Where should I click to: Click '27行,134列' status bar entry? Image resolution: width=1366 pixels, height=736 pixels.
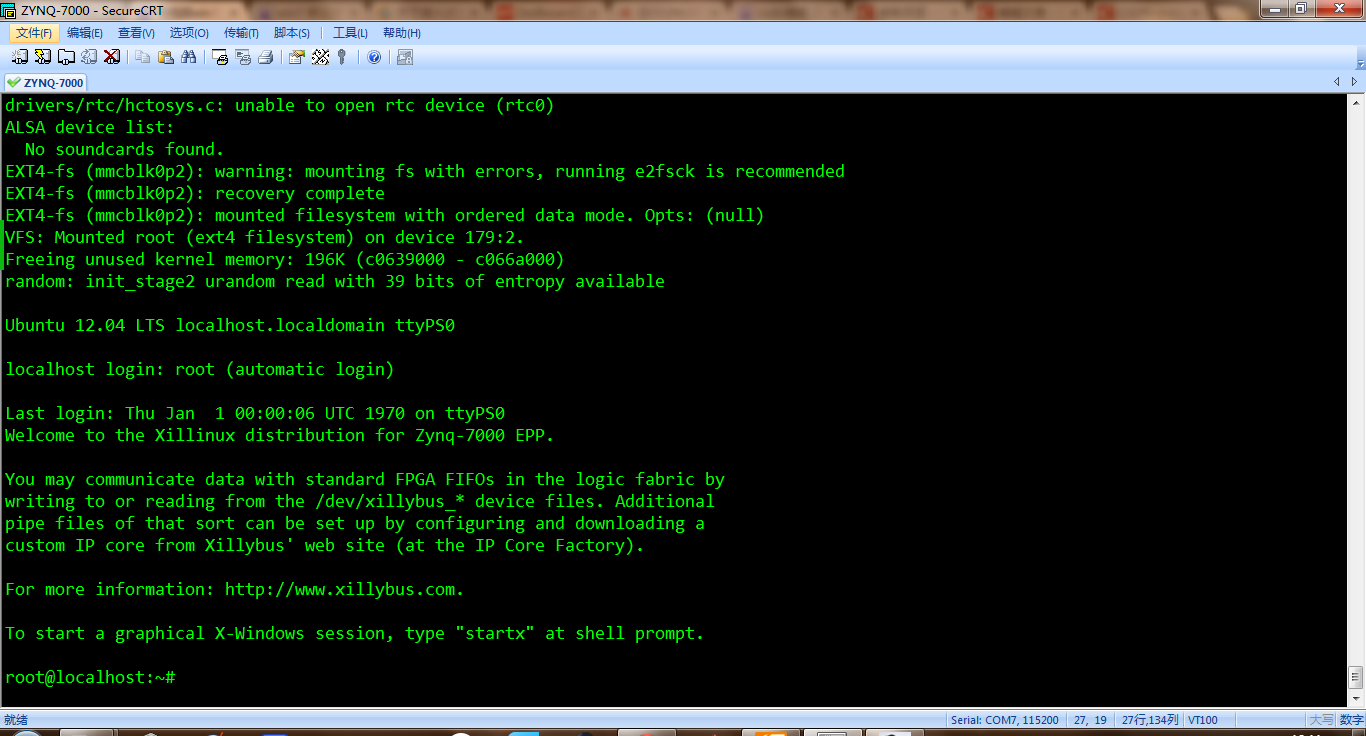point(1149,720)
